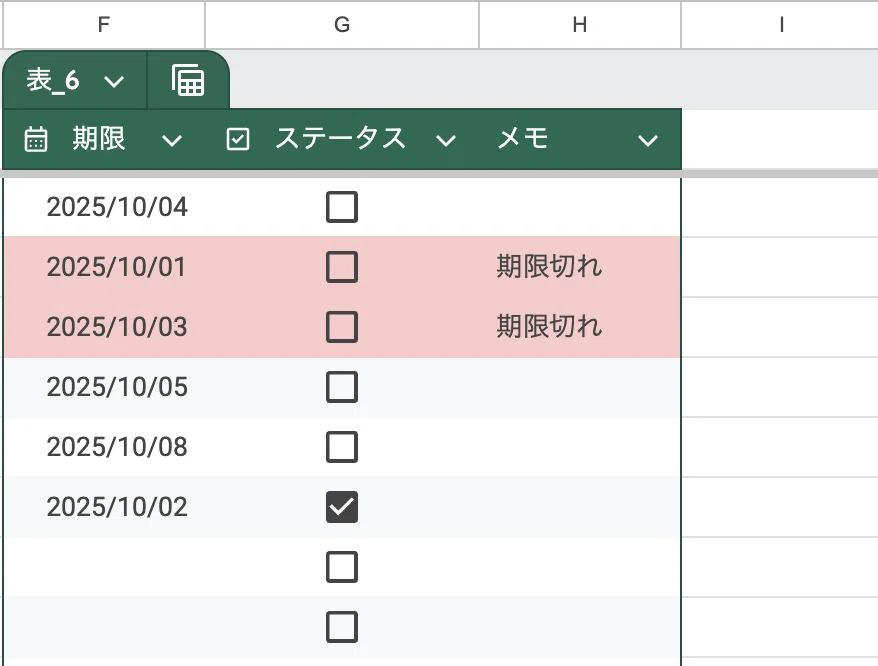Open the ステータス column dropdown arrow
The width and height of the screenshot is (878, 666).
(x=446, y=141)
